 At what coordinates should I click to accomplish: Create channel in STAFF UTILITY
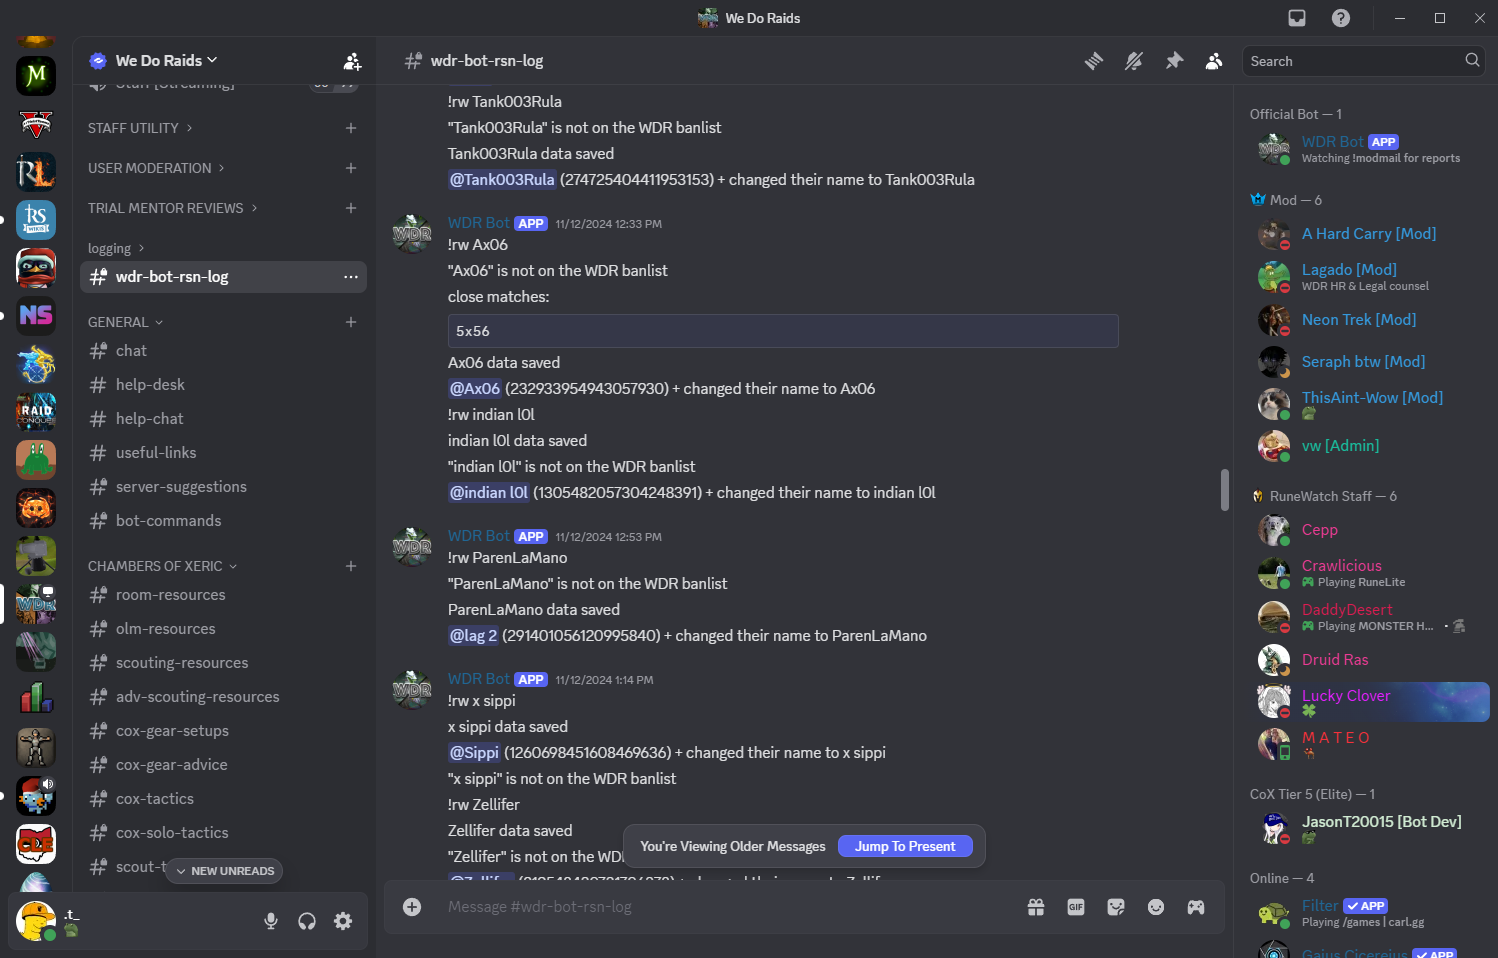tap(351, 128)
